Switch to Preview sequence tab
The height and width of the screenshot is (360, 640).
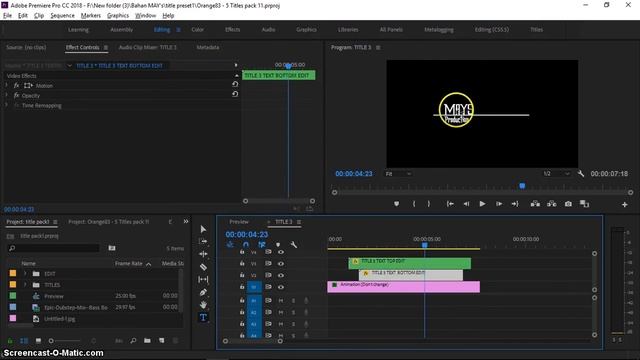[239, 222]
